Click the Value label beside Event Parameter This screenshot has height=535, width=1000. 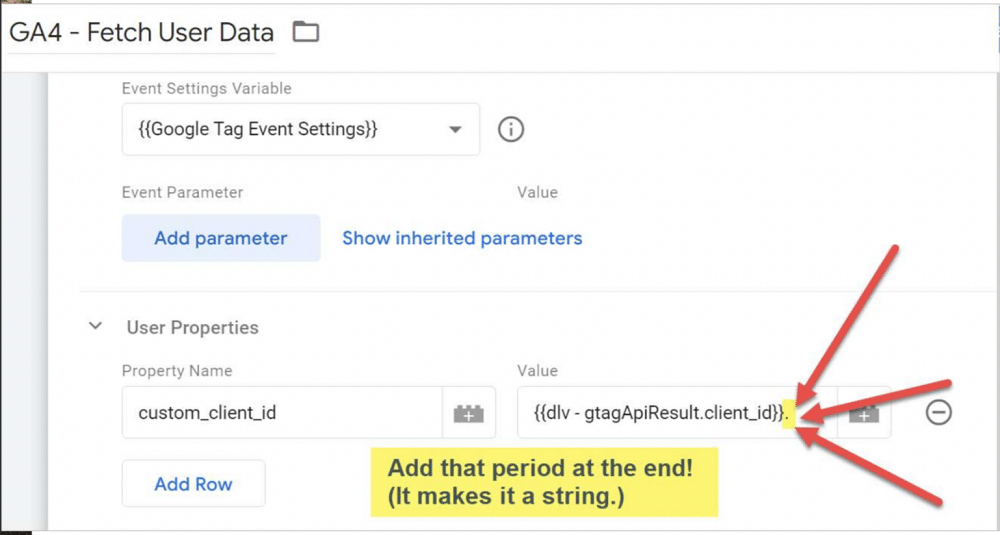point(537,192)
